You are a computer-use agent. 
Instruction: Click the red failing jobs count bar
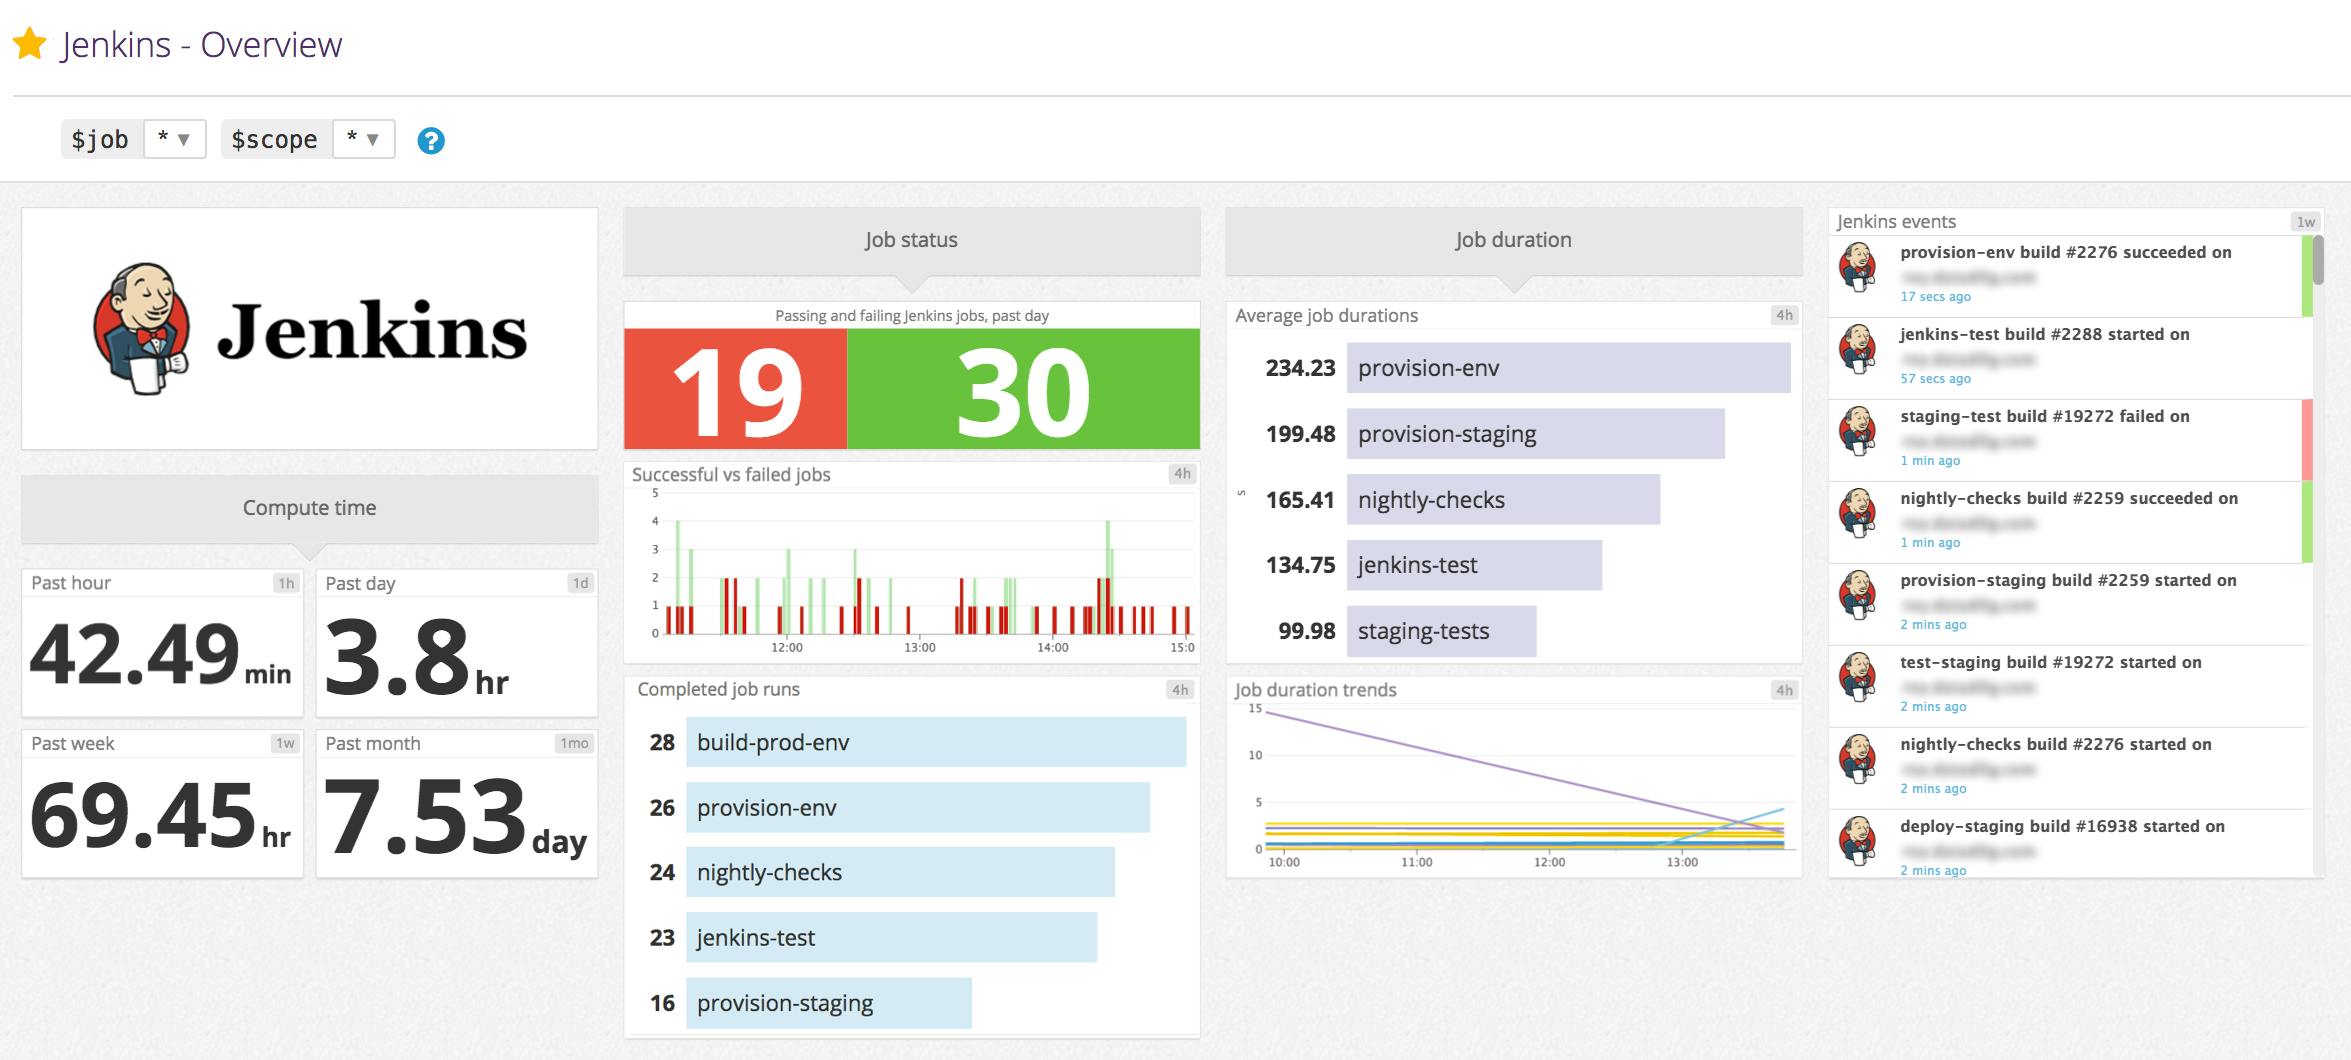(x=735, y=388)
